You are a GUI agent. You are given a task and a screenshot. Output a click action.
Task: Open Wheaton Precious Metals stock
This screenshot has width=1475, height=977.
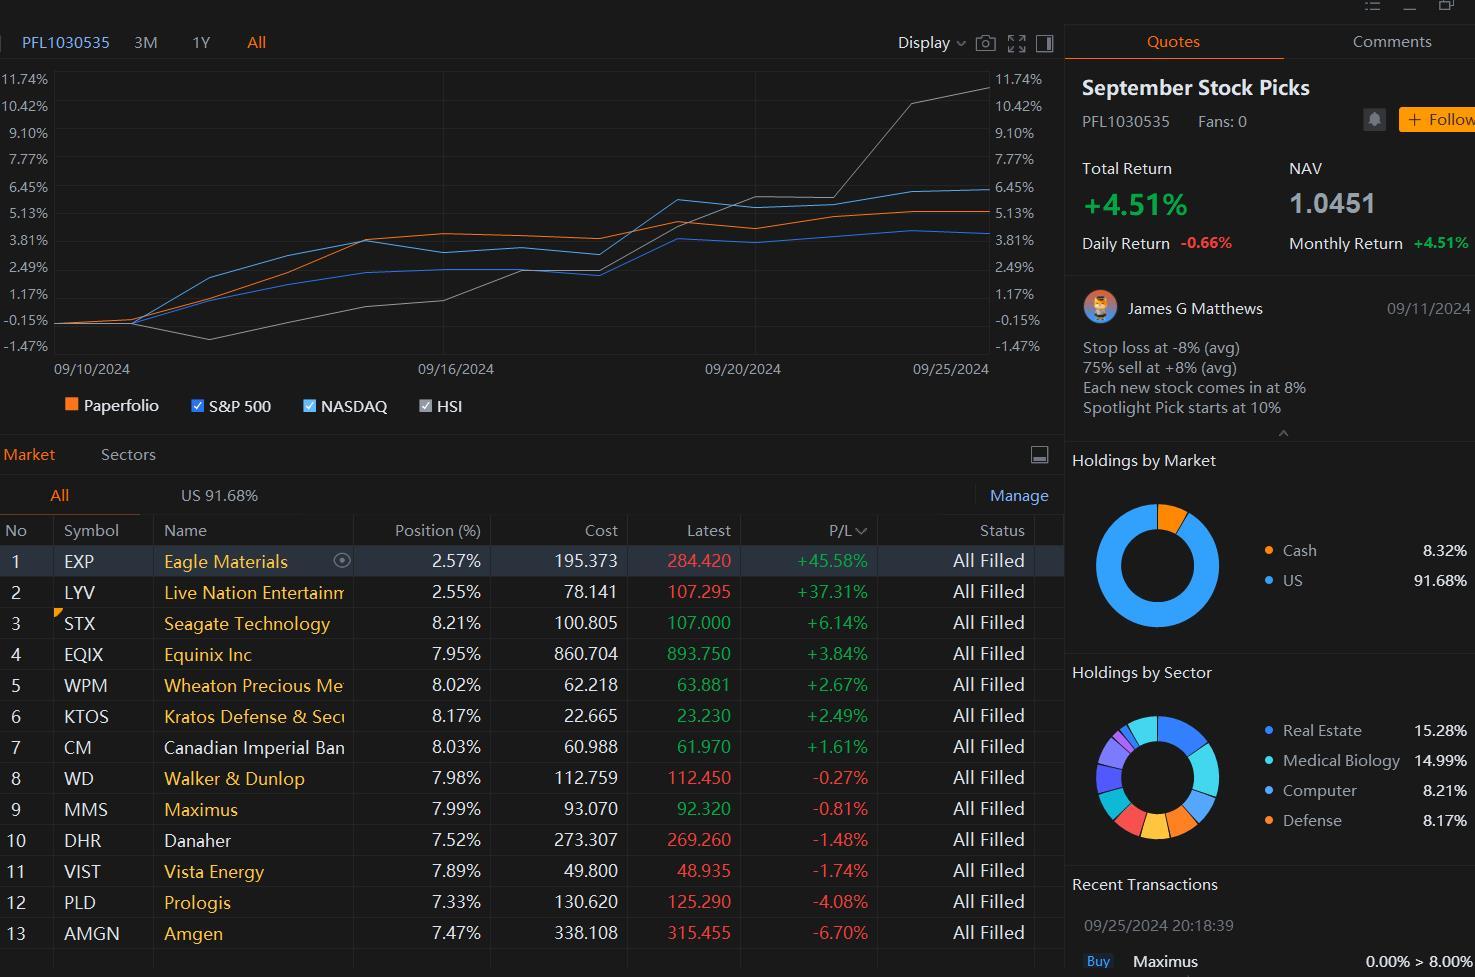pos(254,686)
